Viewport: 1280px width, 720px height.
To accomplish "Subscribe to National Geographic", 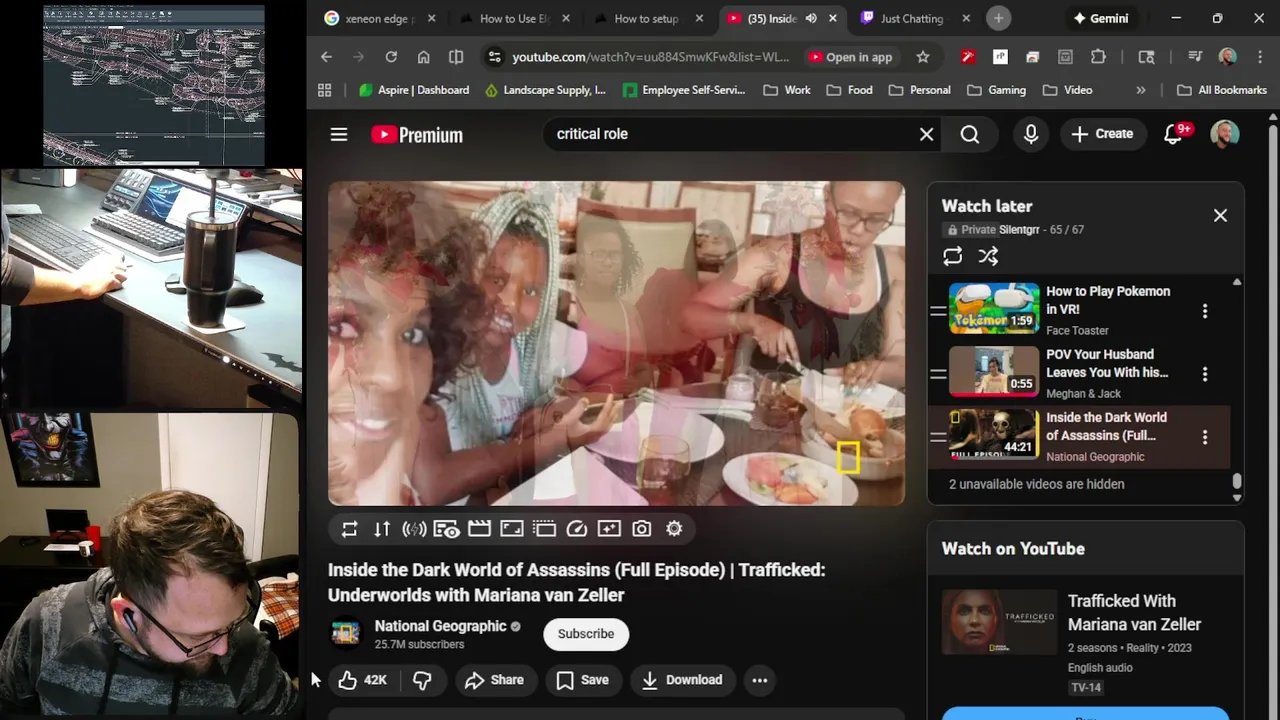I will [586, 634].
